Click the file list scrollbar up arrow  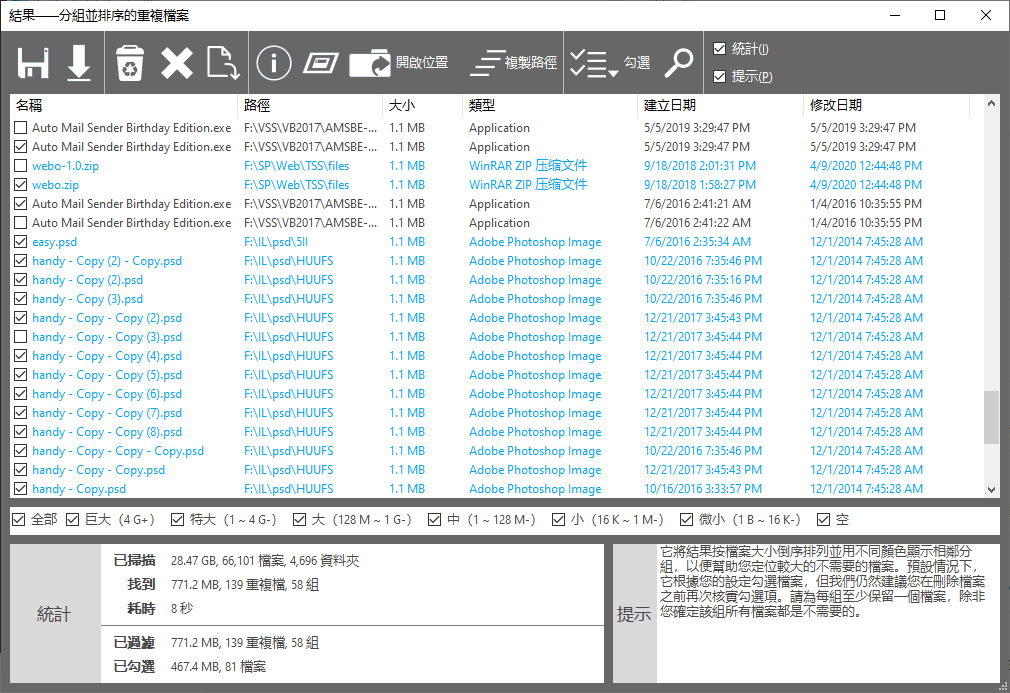[x=991, y=103]
